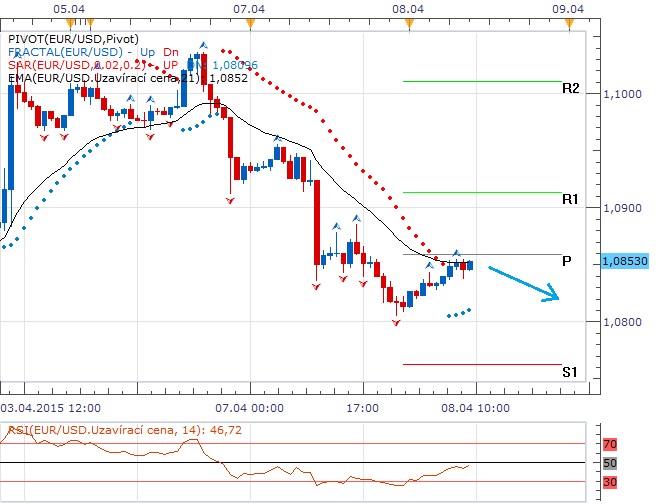Click the current price tag 1,08530

point(624,261)
